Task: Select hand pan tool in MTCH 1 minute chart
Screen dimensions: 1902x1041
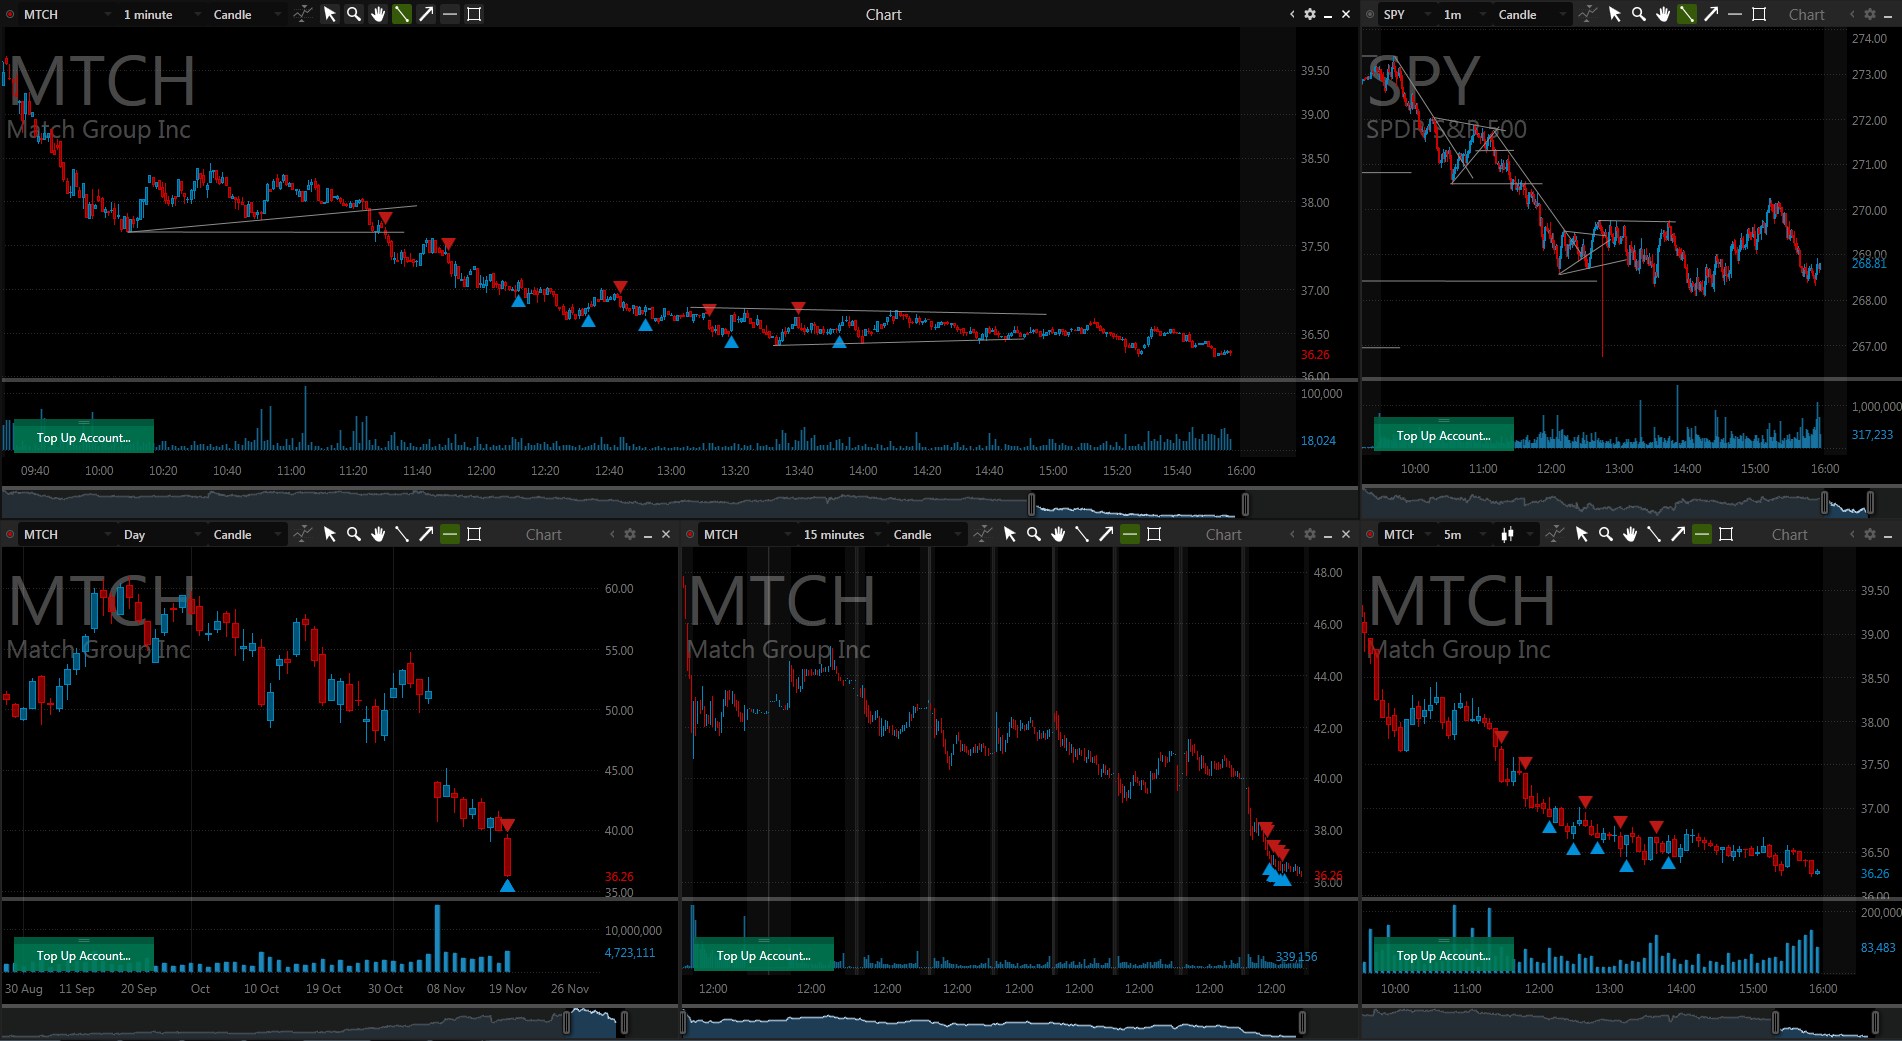Action: pyautogui.click(x=378, y=14)
